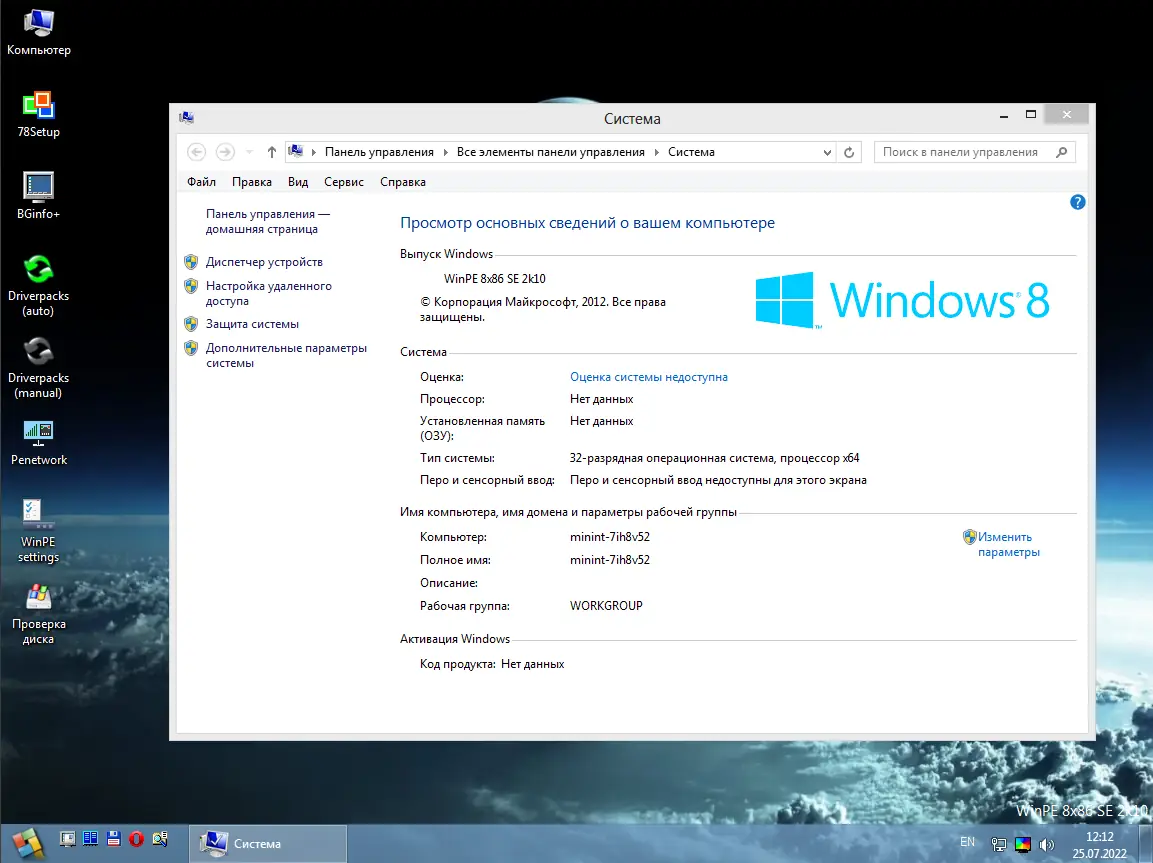Open the Справка menu
This screenshot has height=863, width=1153.
coord(403,182)
